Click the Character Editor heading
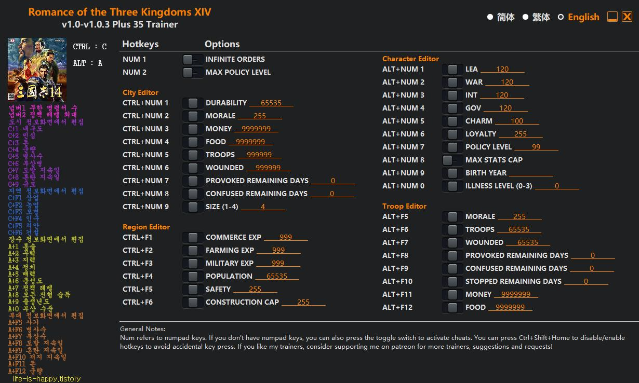Screen dimensions: 639x383 pos(410,59)
